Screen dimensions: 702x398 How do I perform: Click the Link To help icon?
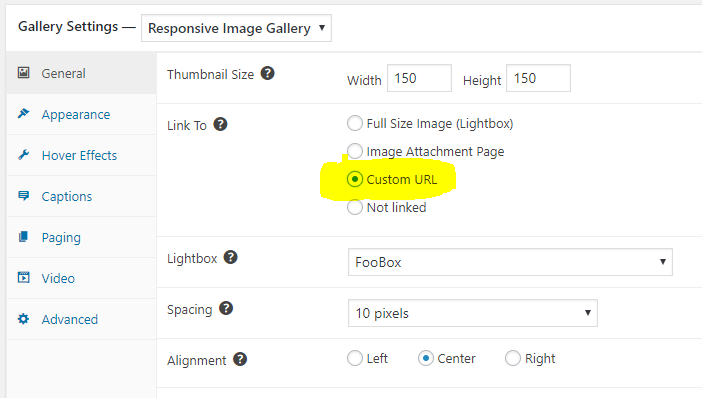click(220, 124)
